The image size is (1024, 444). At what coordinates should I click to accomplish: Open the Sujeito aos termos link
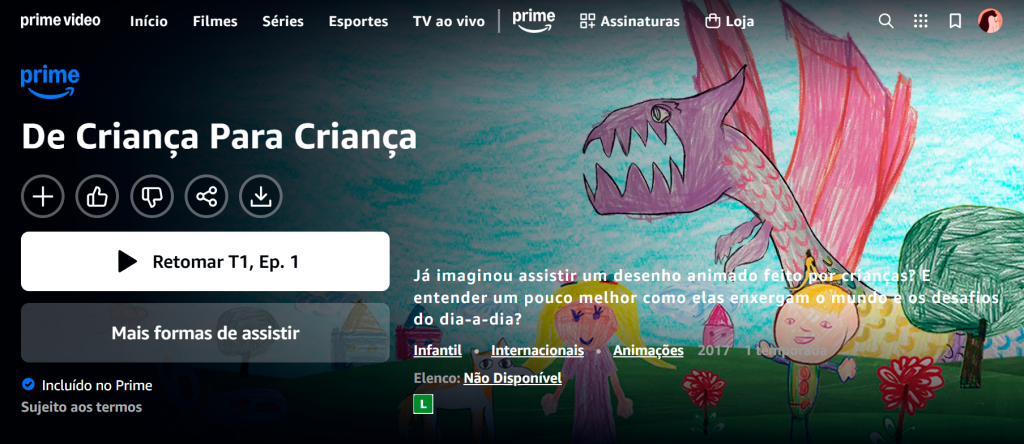tap(82, 407)
